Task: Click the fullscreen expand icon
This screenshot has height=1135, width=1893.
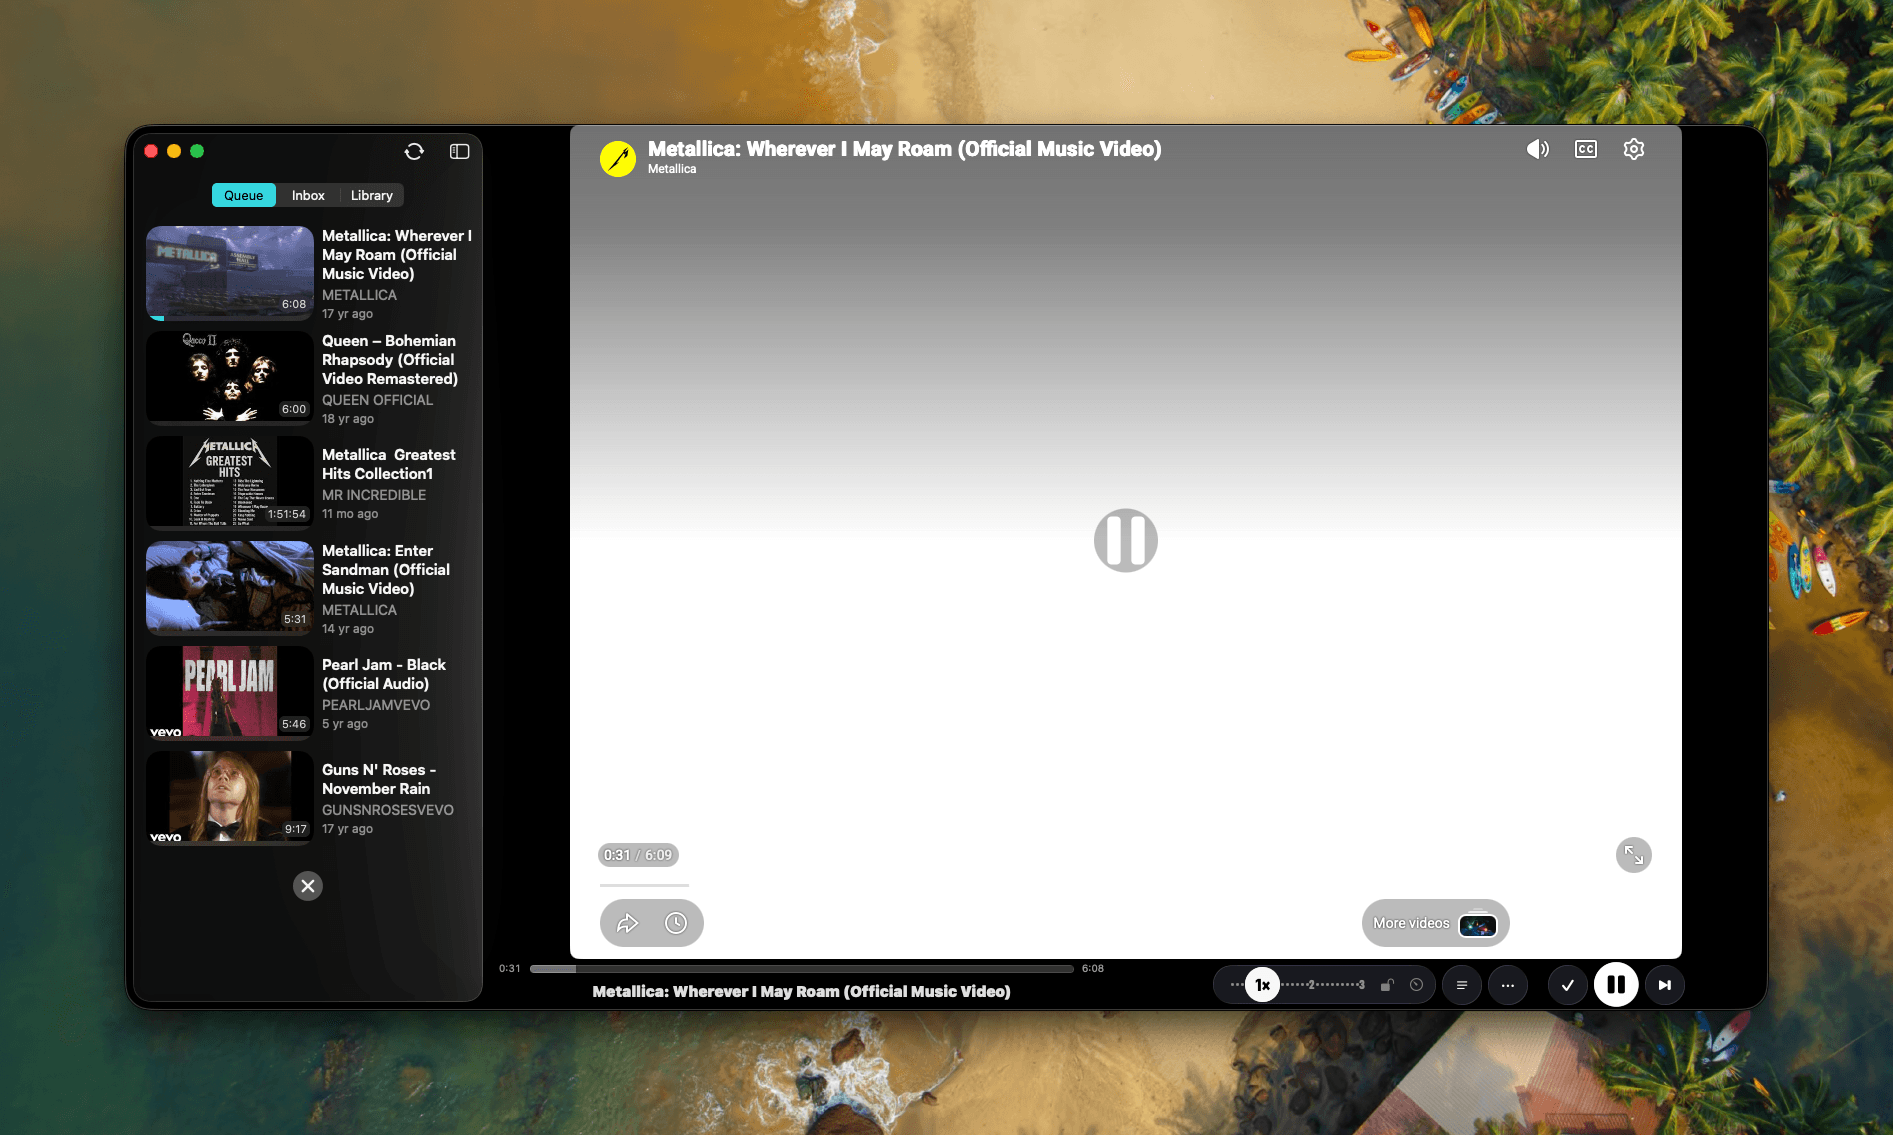Action: tap(1634, 855)
